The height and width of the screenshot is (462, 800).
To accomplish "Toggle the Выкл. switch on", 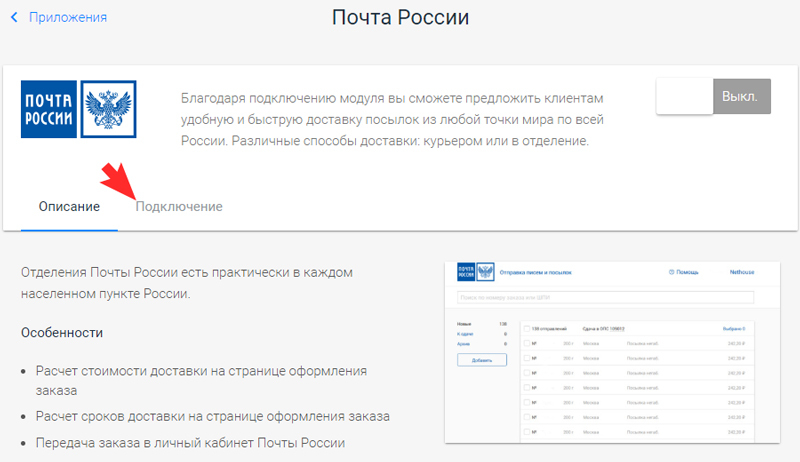I will point(713,96).
